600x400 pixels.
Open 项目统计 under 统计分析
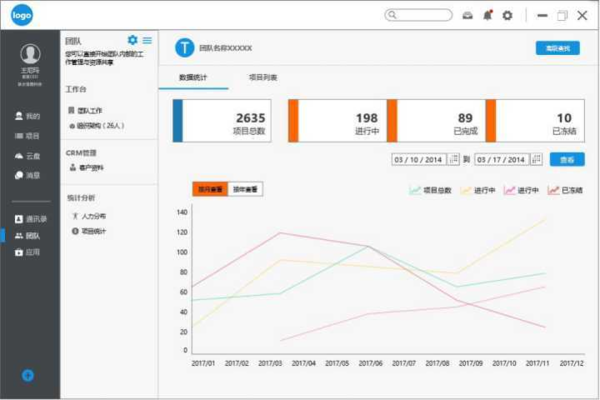click(x=89, y=231)
